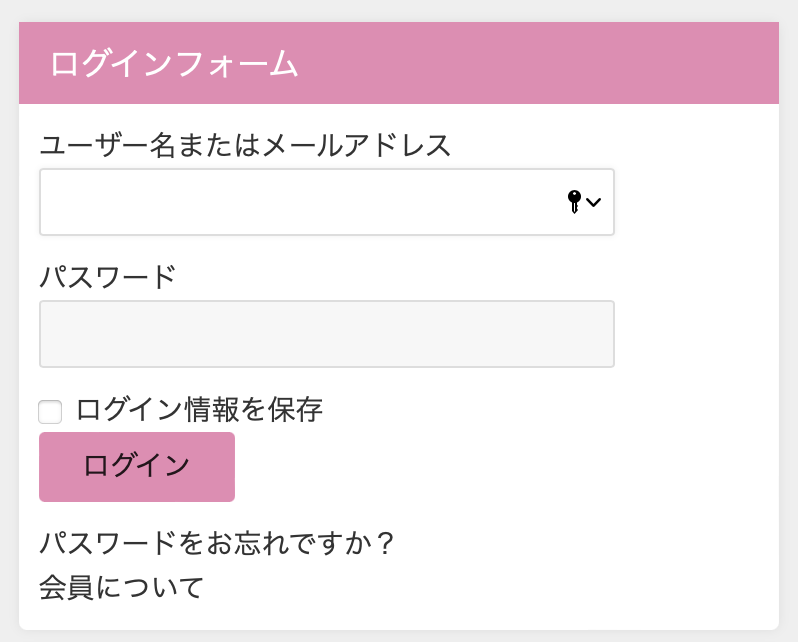Image resolution: width=798 pixels, height=642 pixels.
Task: Click the key icon in username field
Action: pos(574,202)
